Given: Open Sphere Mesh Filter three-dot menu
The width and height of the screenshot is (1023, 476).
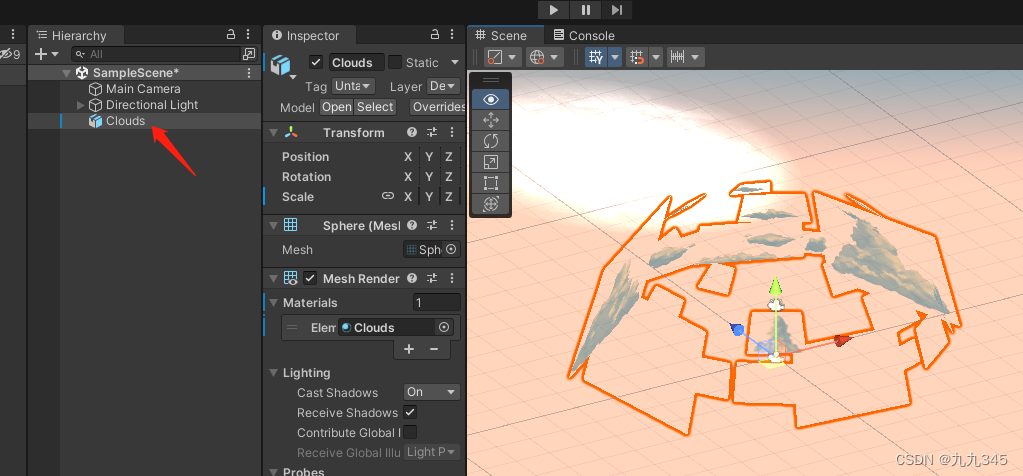Looking at the screenshot, I should [451, 225].
